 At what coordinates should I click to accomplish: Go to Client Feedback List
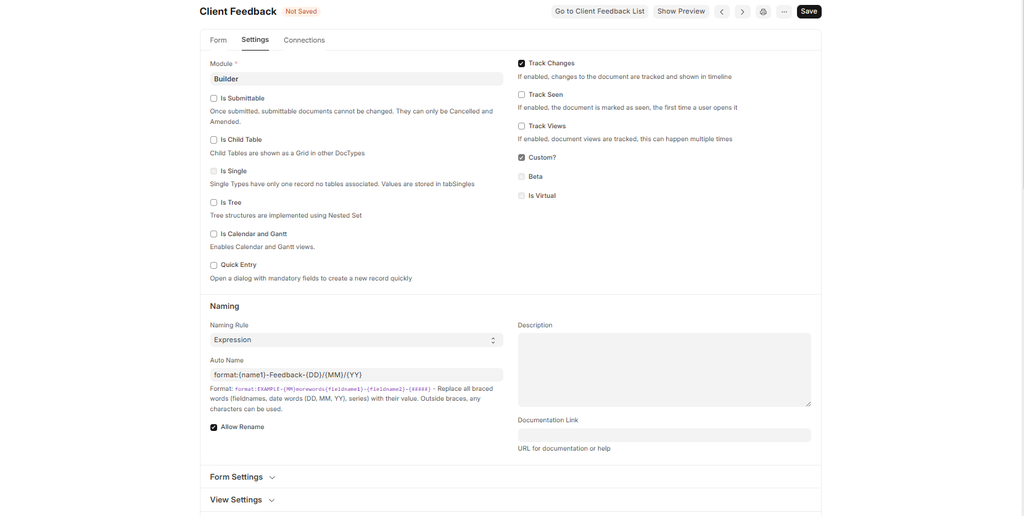point(600,12)
